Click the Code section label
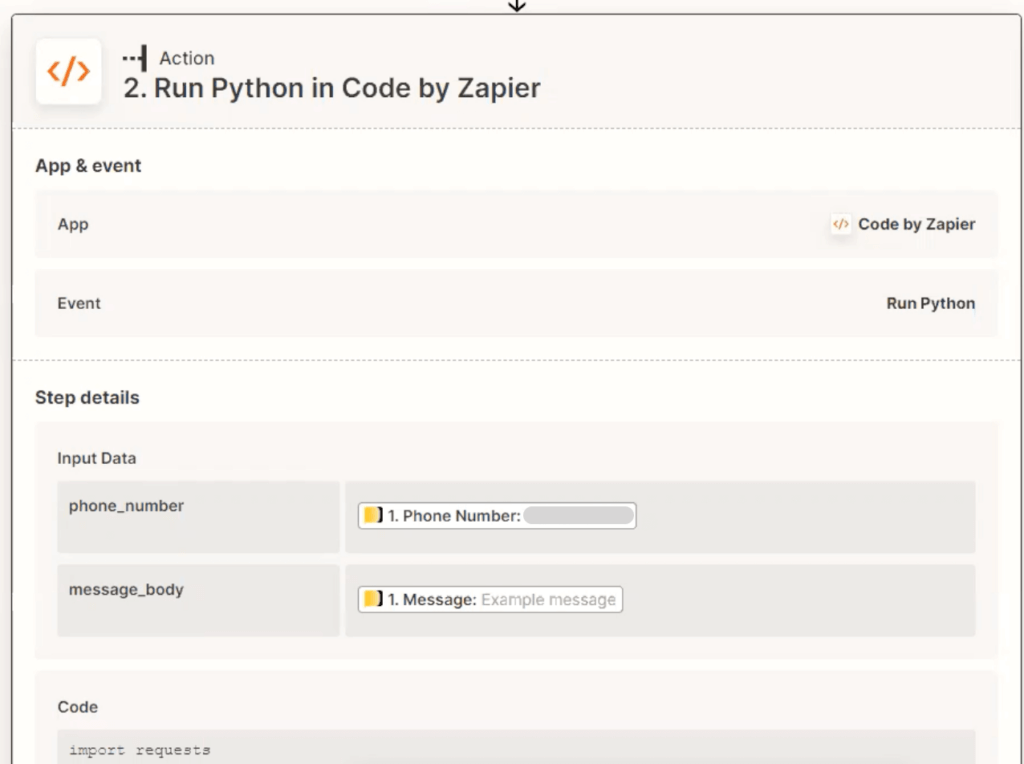Viewport: 1024px width, 764px height. [77, 707]
